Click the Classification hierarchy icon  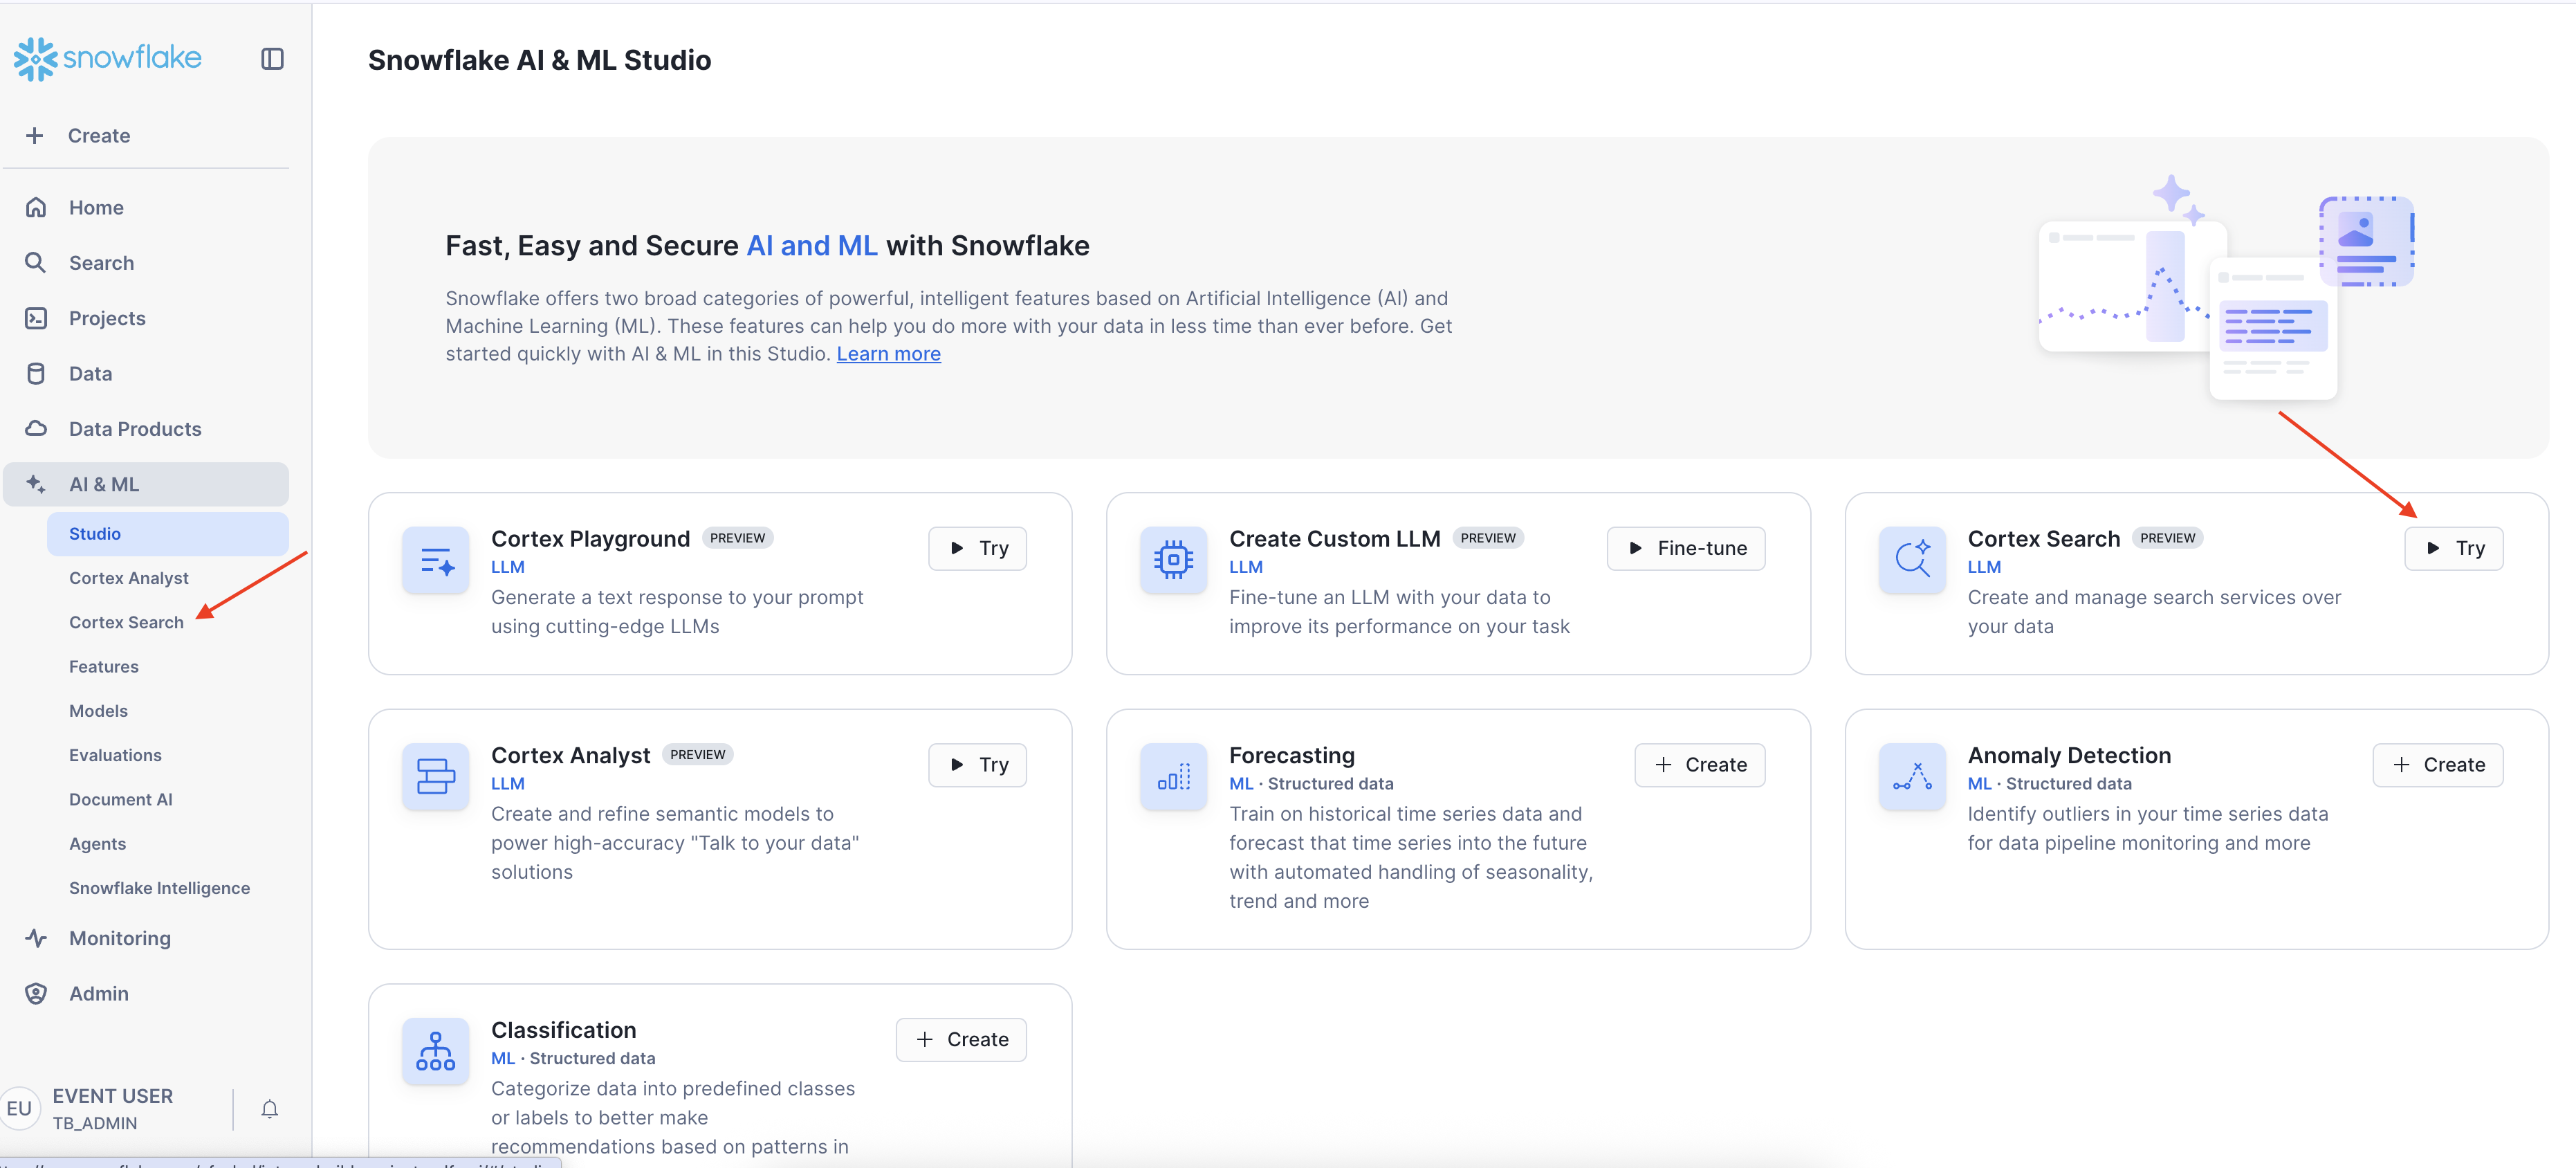tap(435, 1051)
